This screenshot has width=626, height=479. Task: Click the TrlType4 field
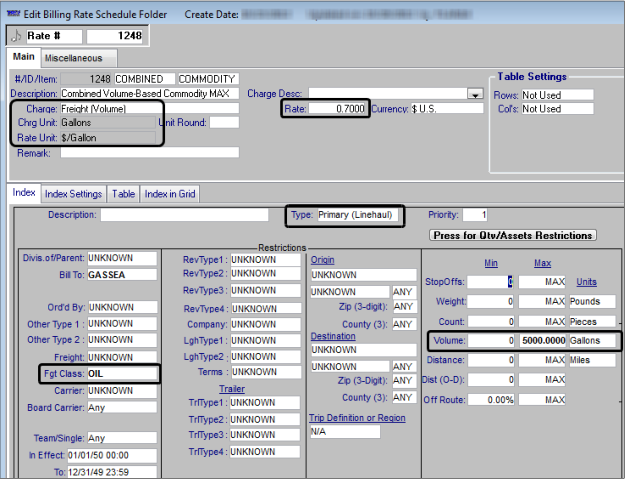pos(265,451)
